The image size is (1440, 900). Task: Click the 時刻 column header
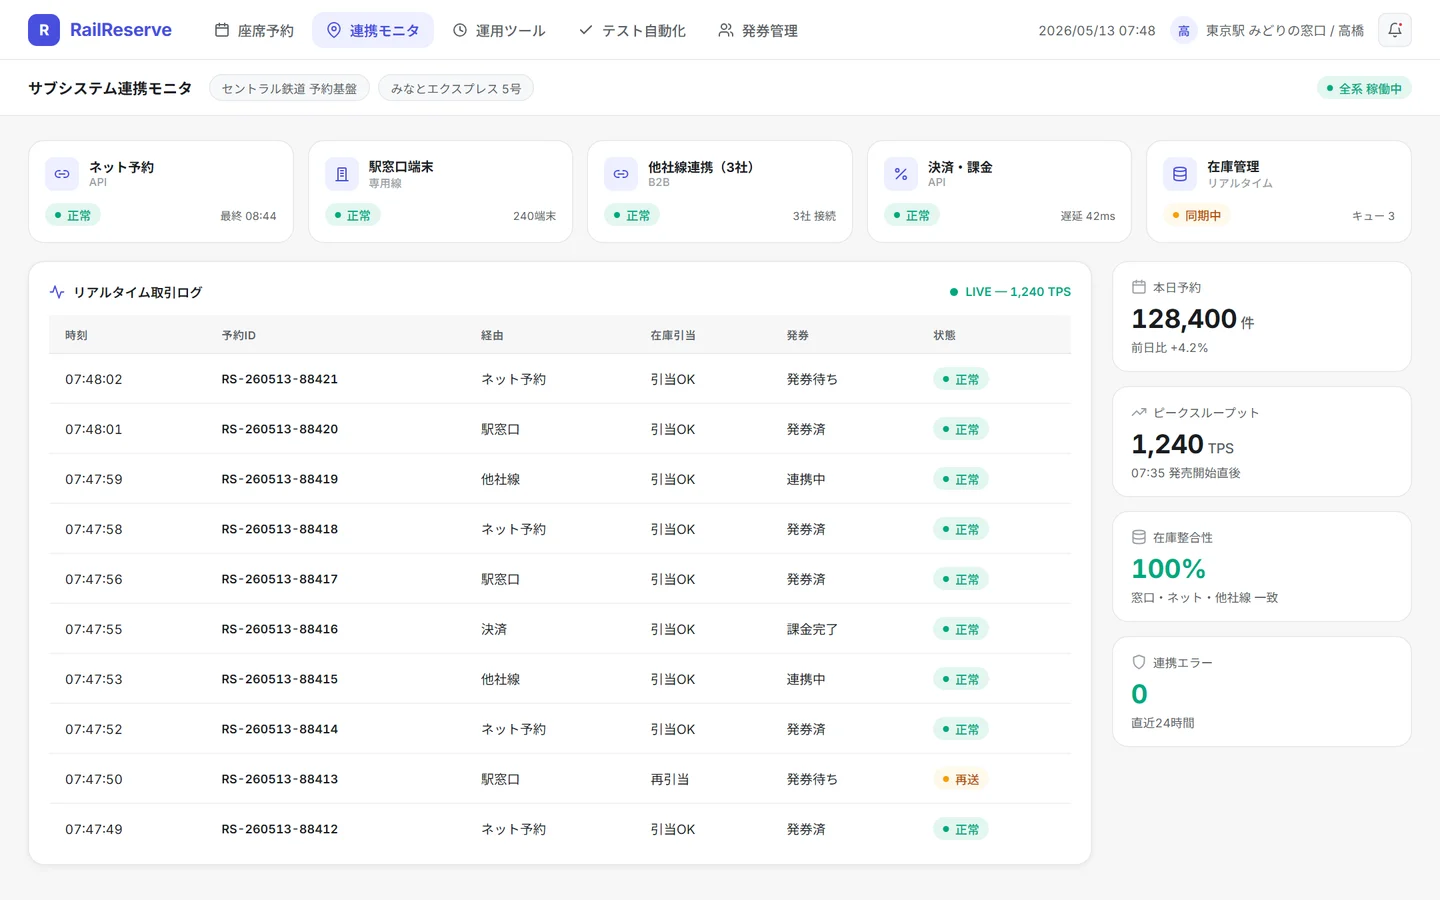point(76,335)
